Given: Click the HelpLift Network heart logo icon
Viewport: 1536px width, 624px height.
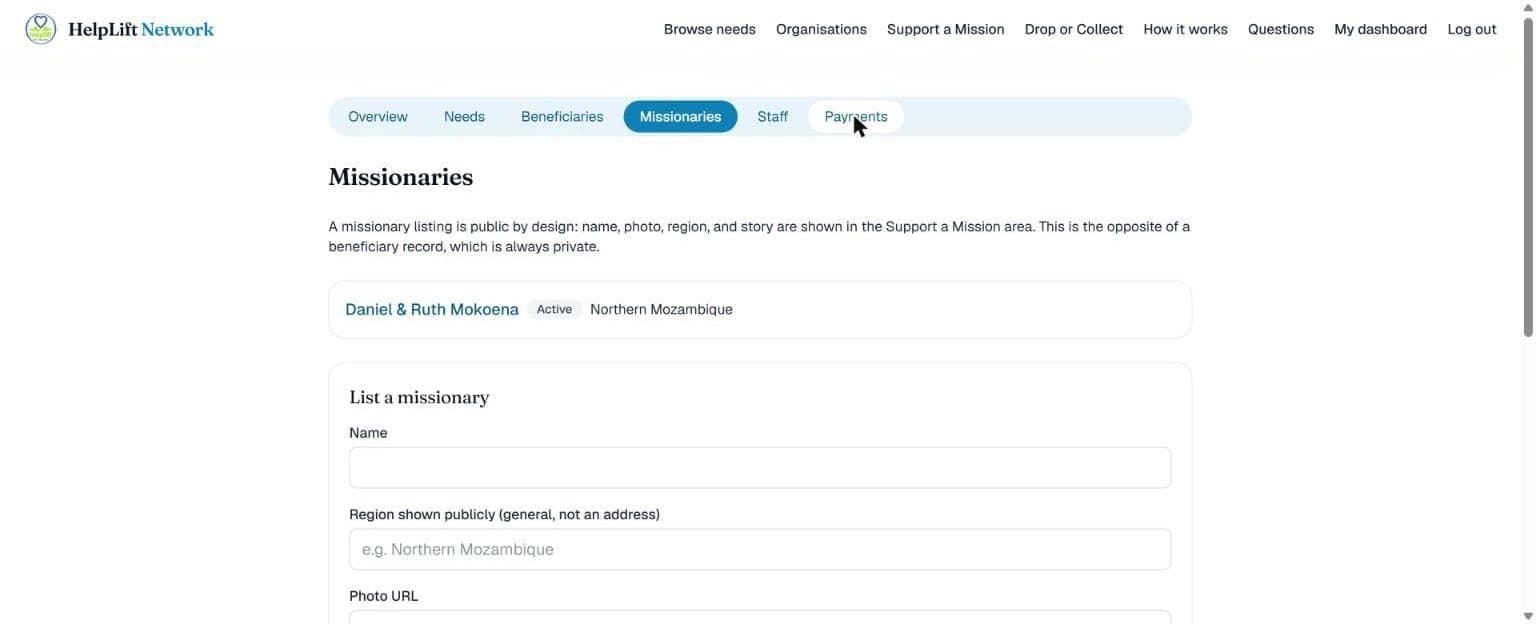Looking at the screenshot, I should click(x=41, y=29).
